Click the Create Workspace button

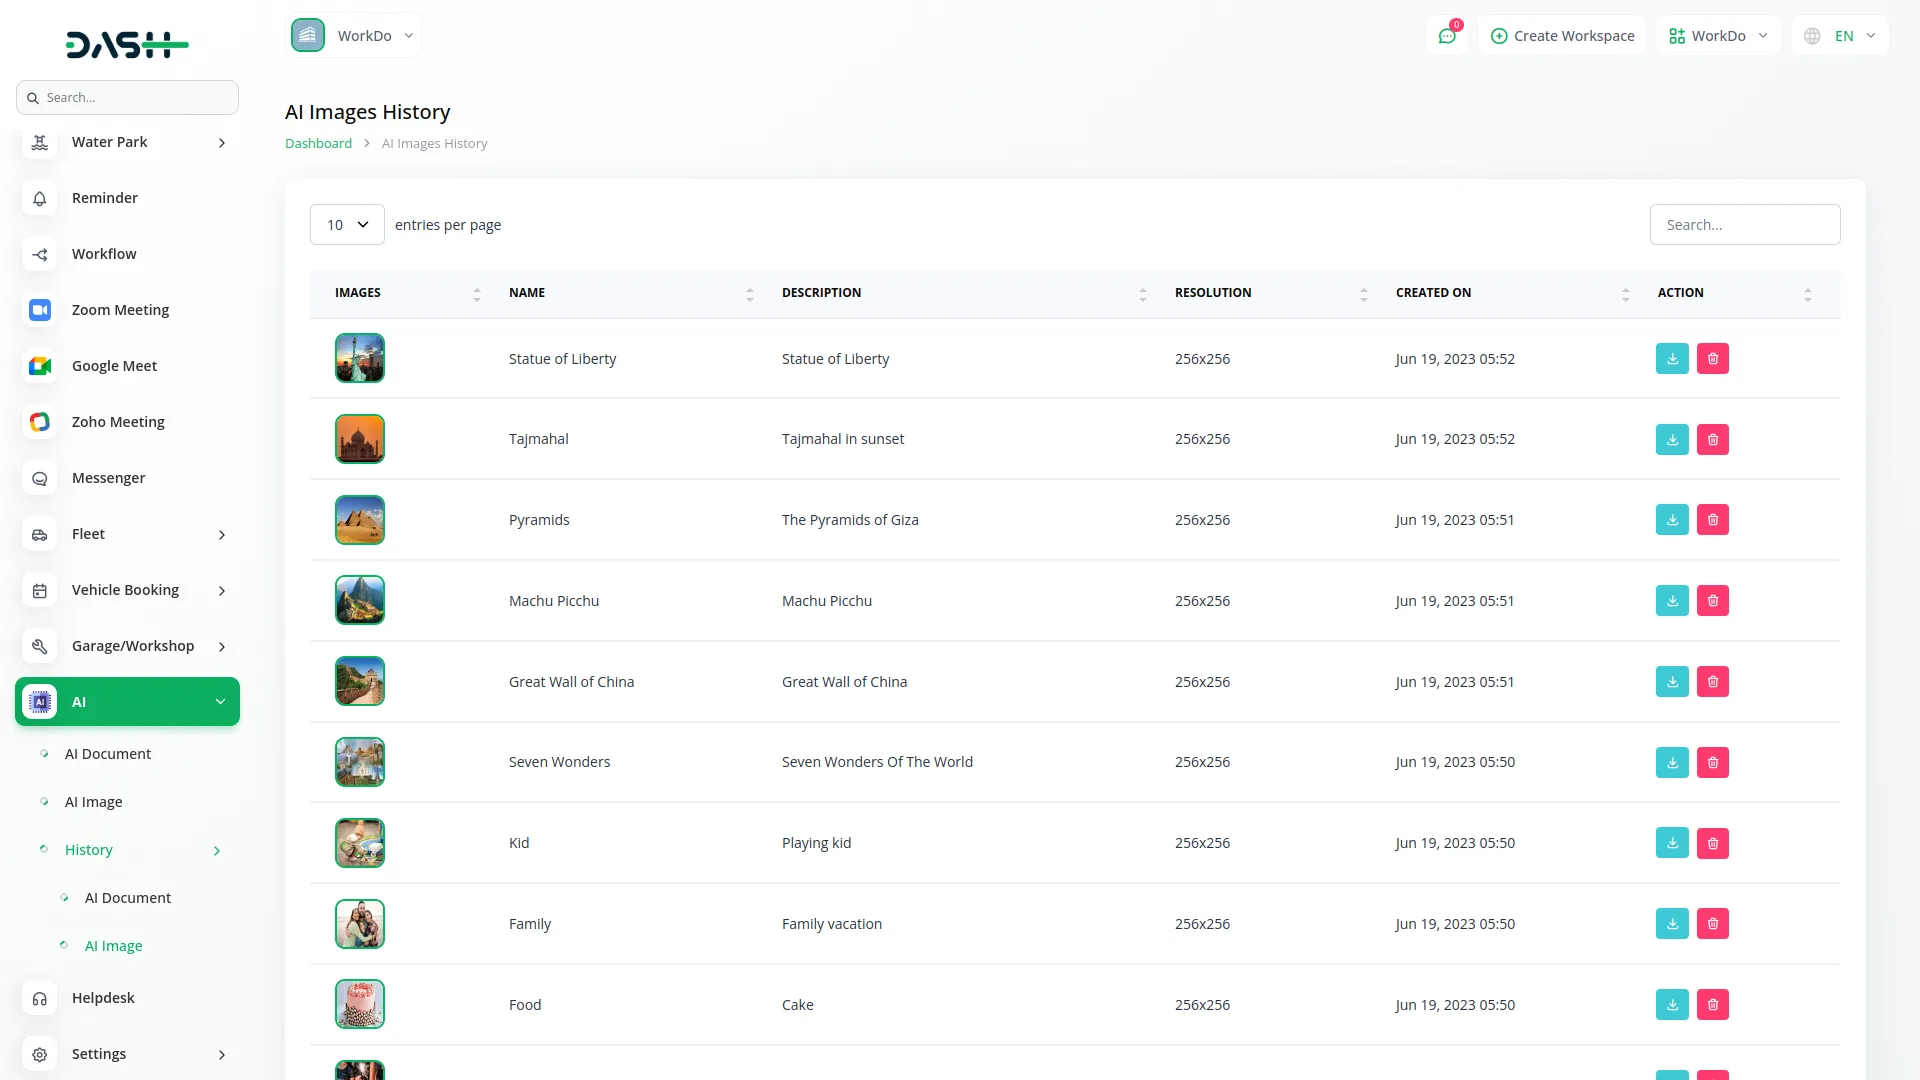1562,36
